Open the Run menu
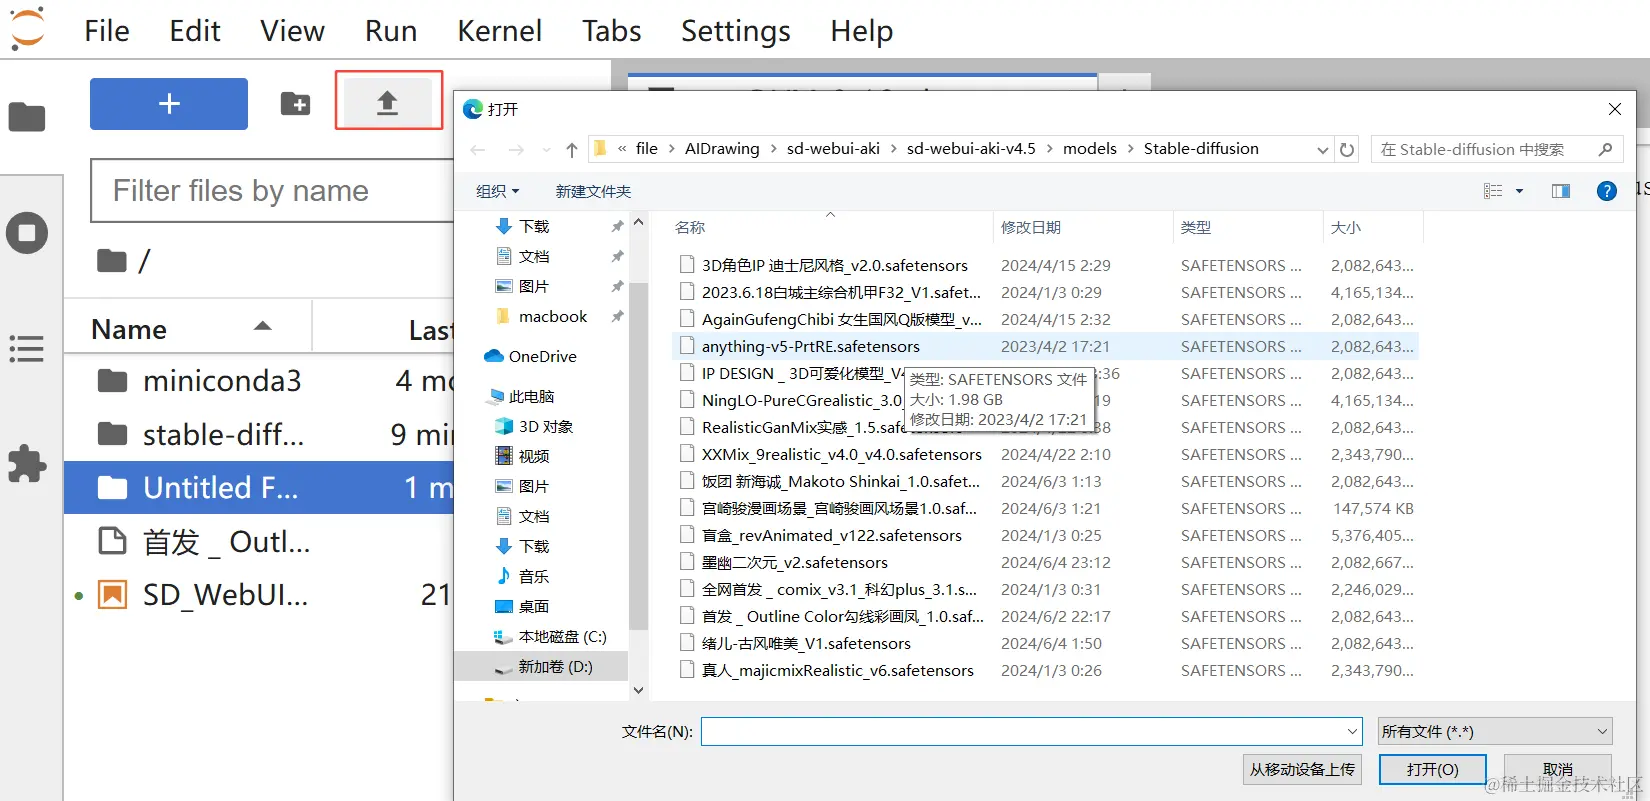The height and width of the screenshot is (801, 1650). [x=391, y=31]
